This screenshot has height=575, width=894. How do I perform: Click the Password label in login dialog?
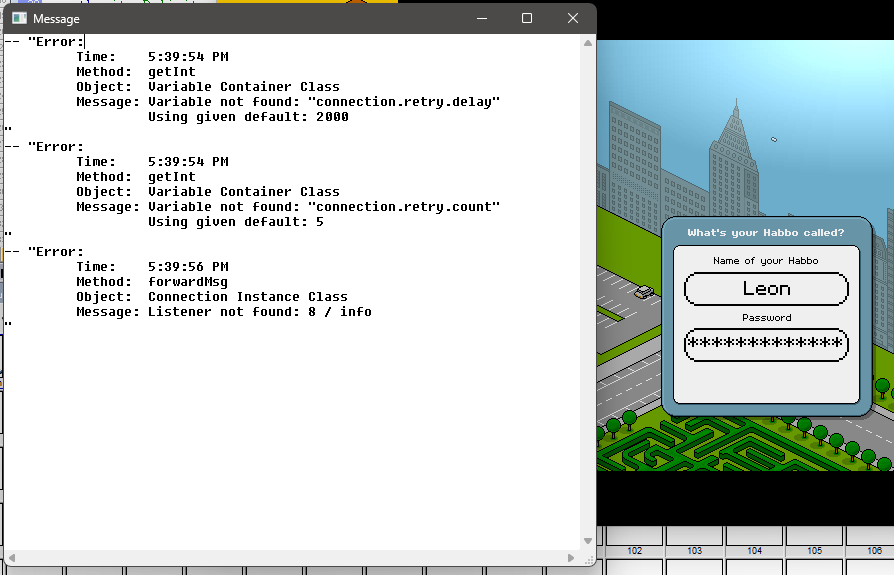point(766,317)
